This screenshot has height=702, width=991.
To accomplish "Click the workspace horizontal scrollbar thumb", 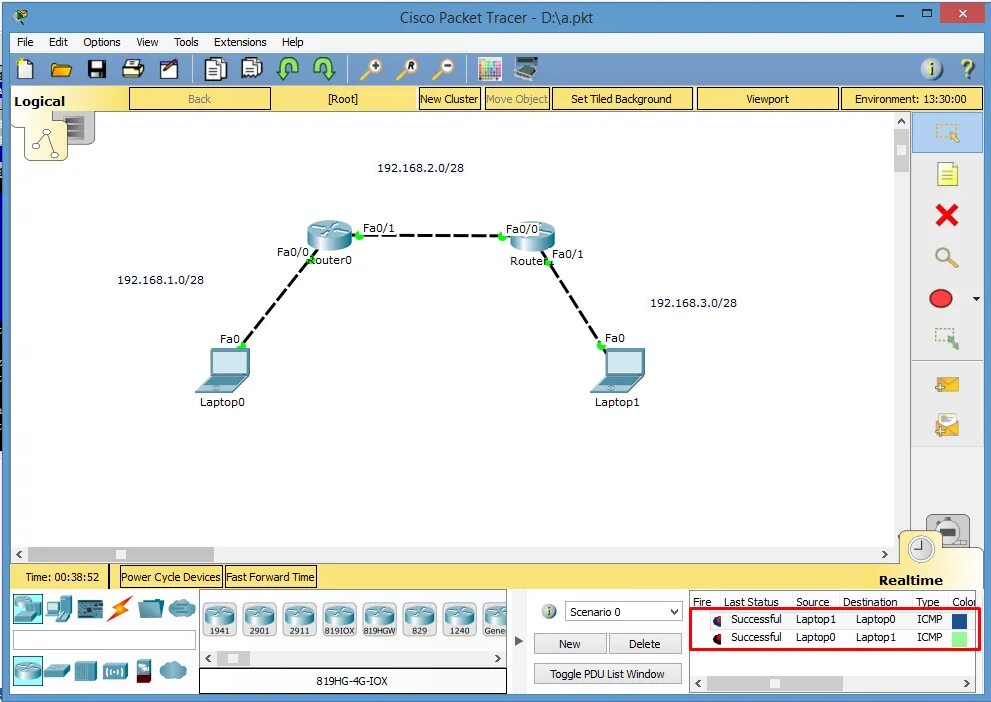I will [x=121, y=554].
